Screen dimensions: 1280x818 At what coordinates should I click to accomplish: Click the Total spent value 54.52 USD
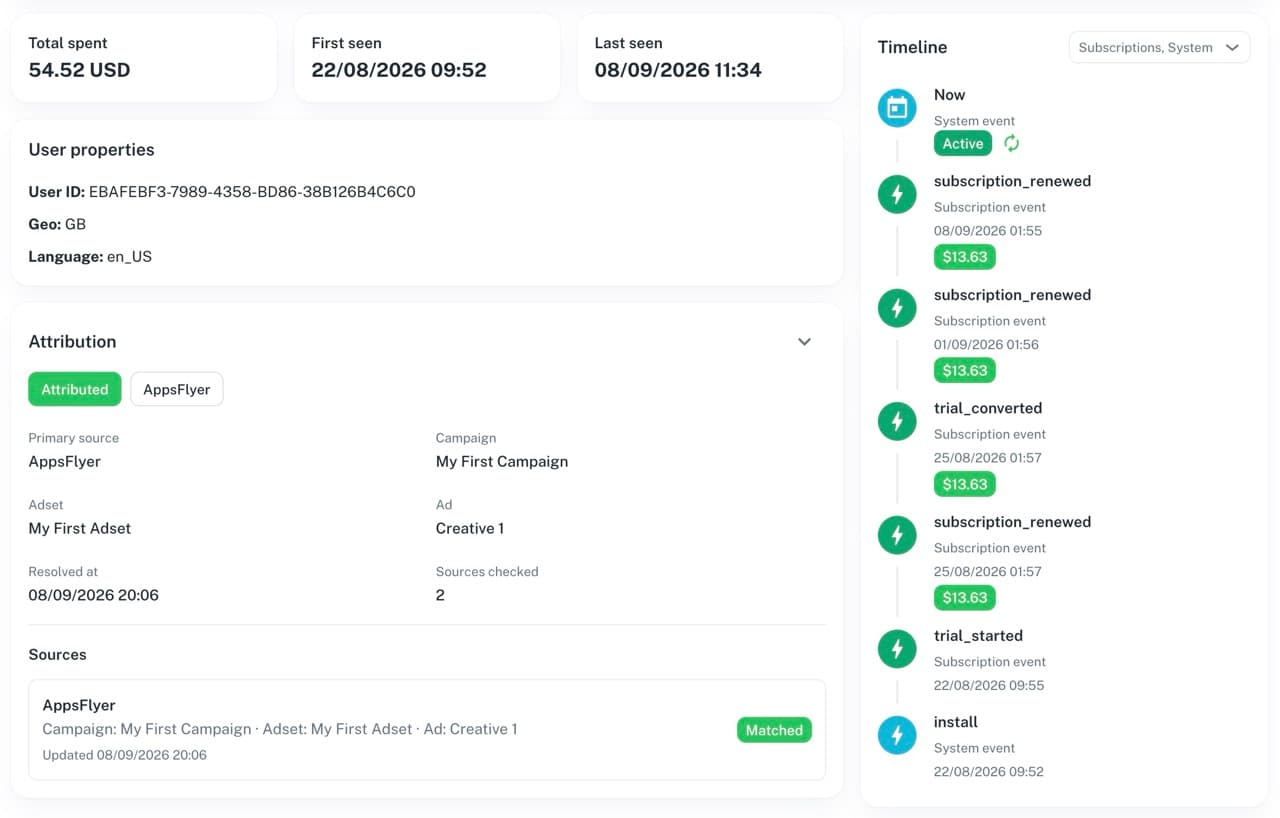click(79, 70)
